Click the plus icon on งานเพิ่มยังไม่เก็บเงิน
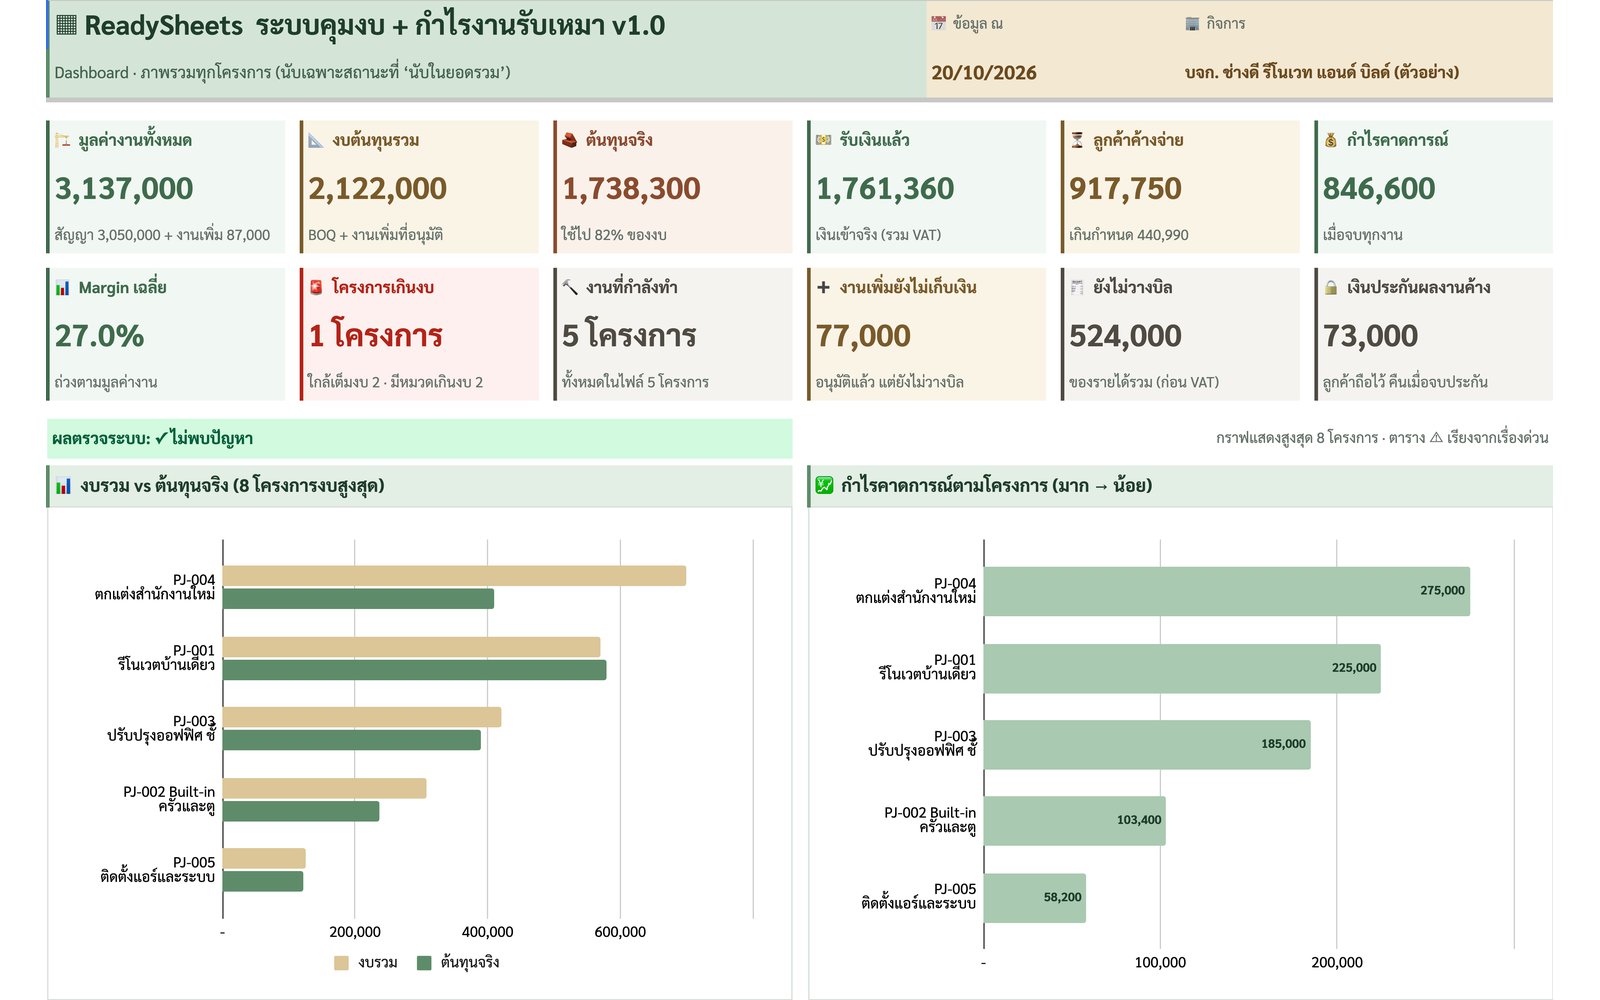The height and width of the screenshot is (1000, 1600). [823, 287]
